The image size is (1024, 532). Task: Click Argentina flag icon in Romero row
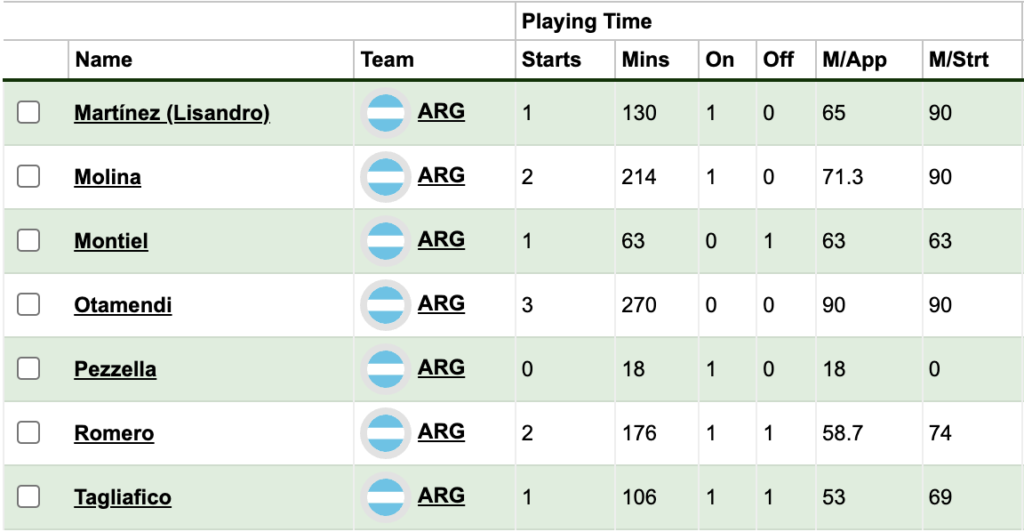386,433
